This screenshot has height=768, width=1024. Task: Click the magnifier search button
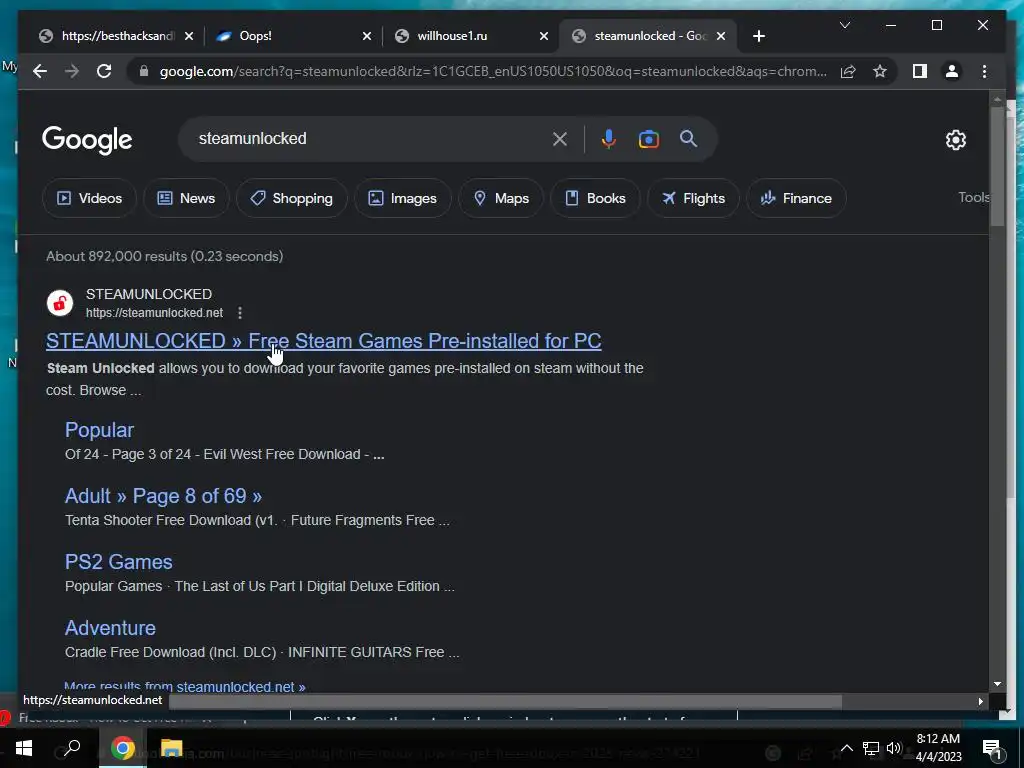[688, 138]
